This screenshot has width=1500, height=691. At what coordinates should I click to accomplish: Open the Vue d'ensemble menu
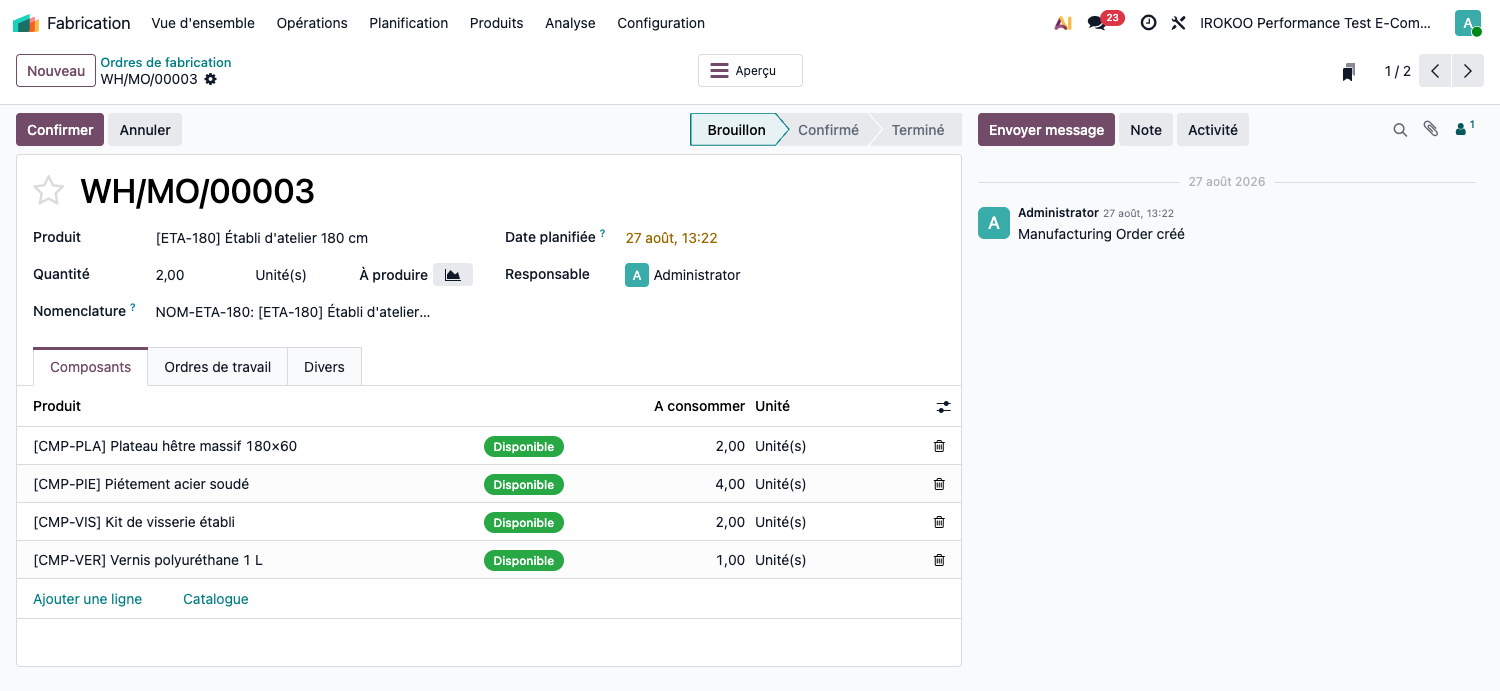coord(203,23)
